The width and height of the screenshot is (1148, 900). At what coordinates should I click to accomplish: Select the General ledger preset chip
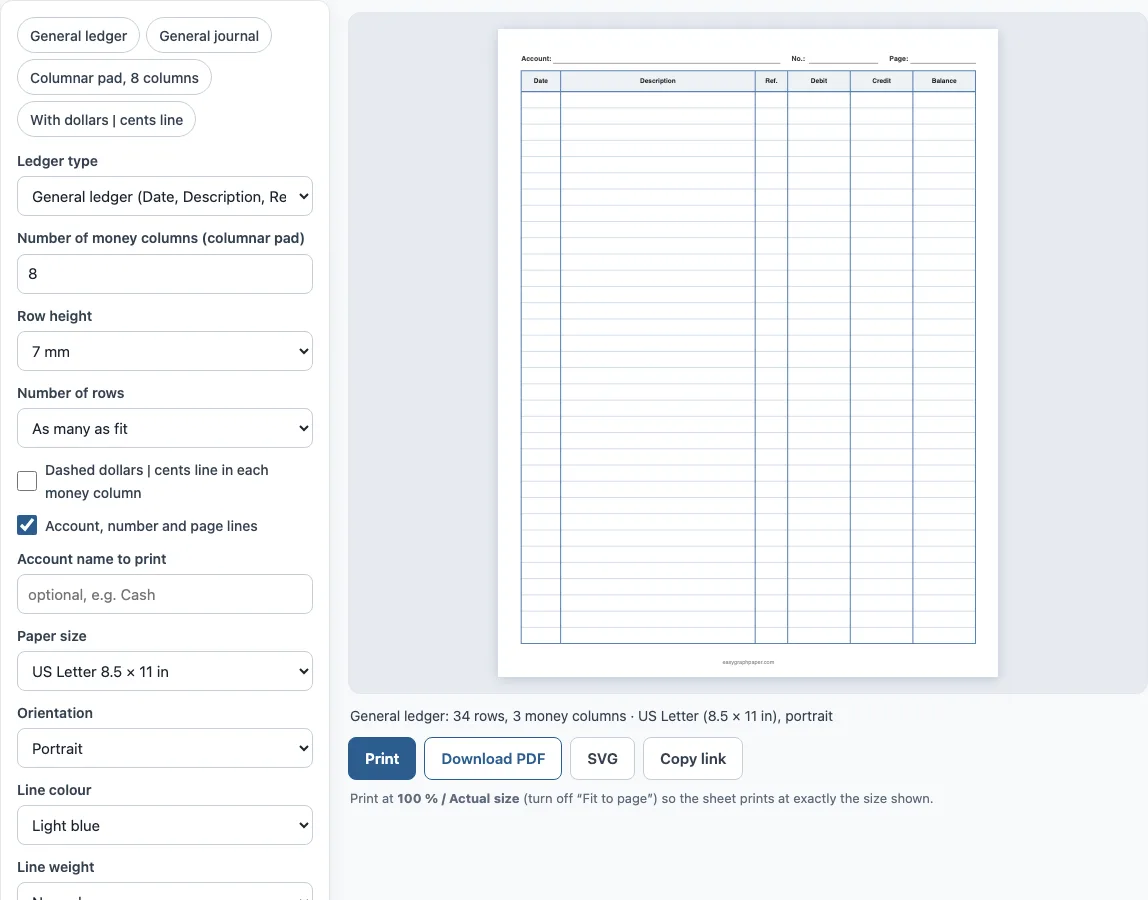coord(78,36)
